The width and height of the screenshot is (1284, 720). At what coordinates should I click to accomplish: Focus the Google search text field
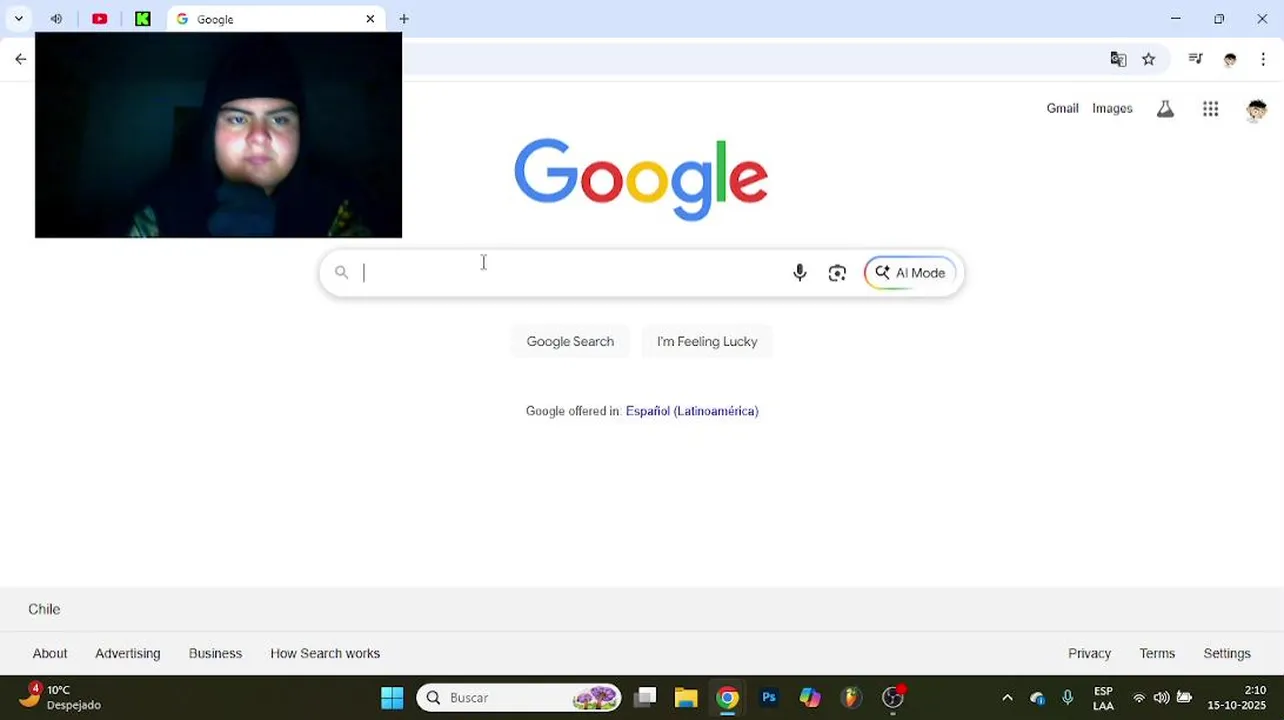(x=570, y=273)
